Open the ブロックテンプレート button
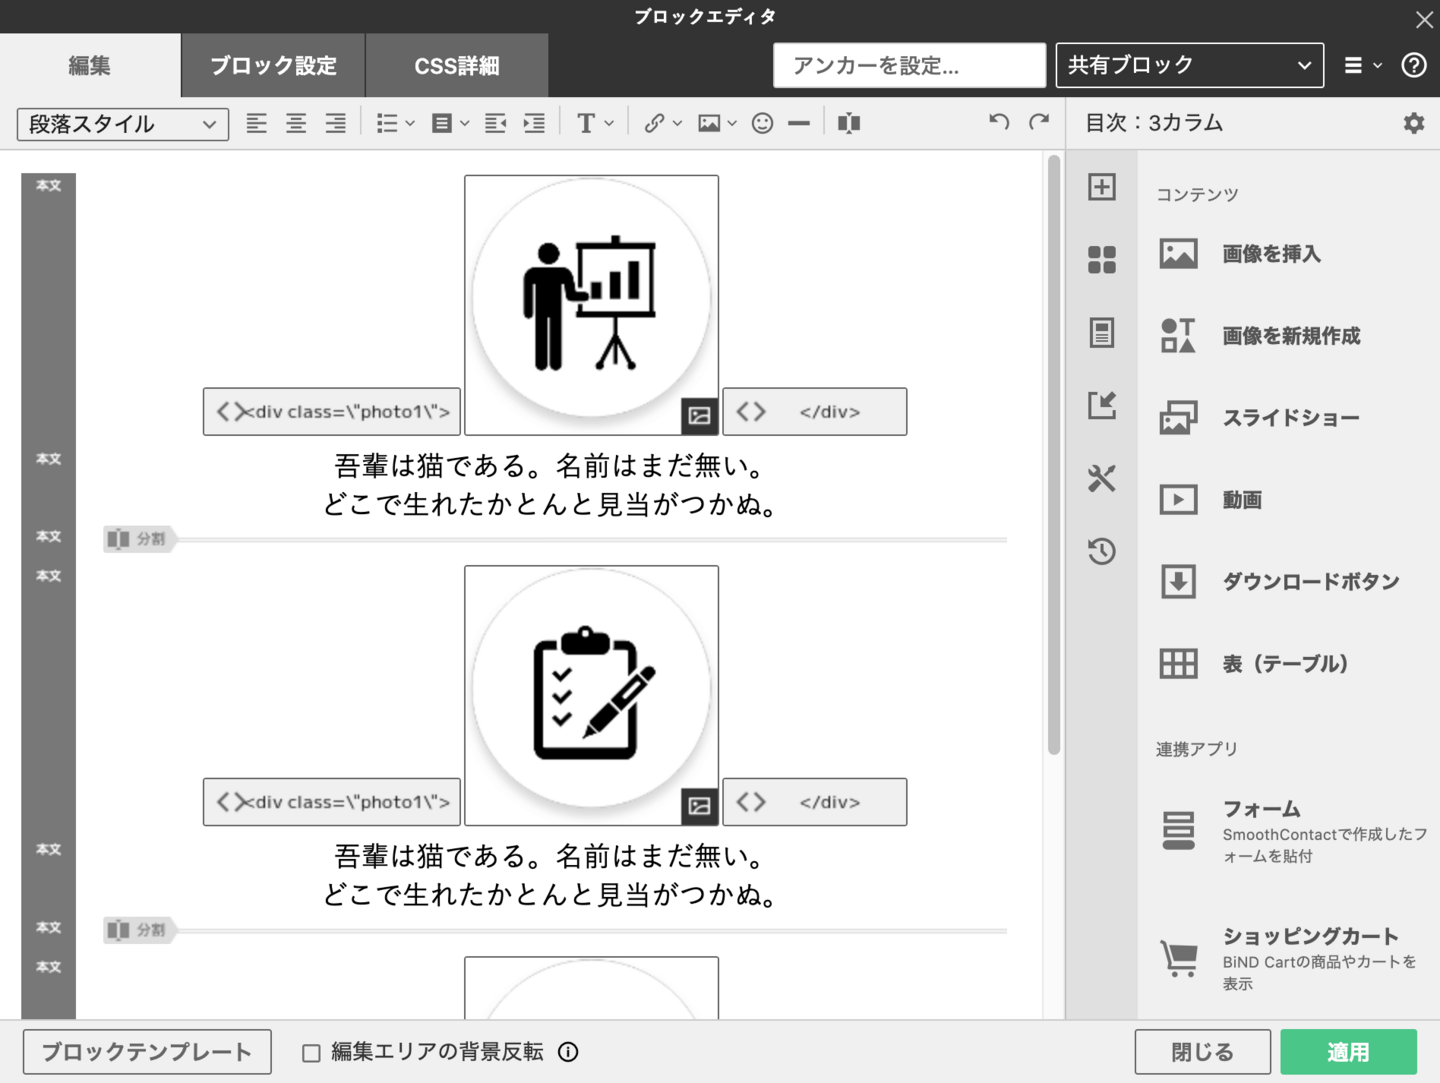Screen dimensions: 1440x1083 click(x=147, y=1052)
